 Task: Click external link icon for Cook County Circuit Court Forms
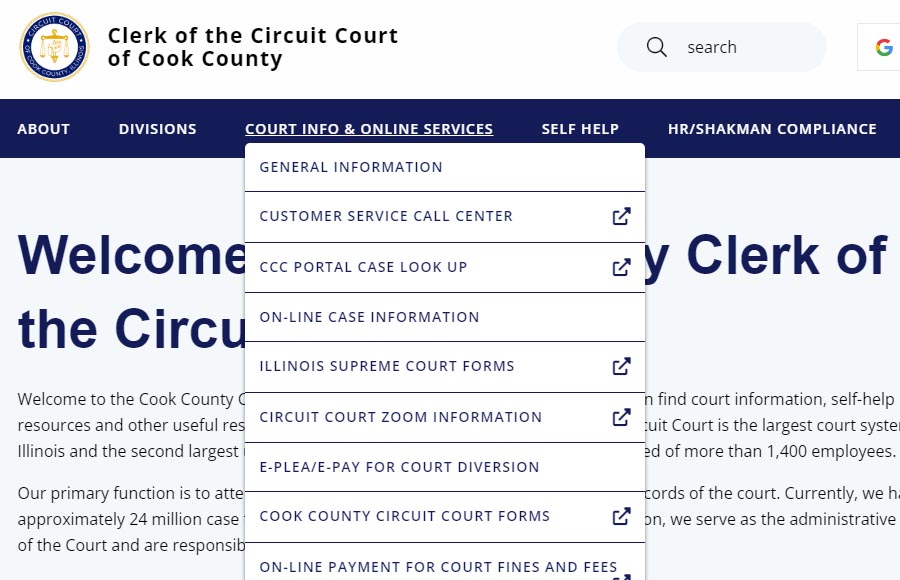pos(622,516)
